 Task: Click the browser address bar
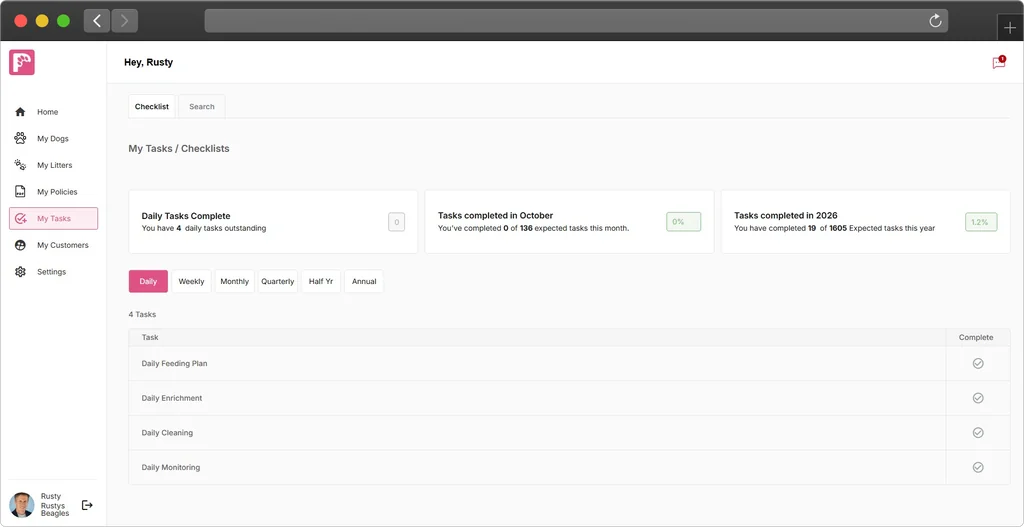(x=576, y=21)
